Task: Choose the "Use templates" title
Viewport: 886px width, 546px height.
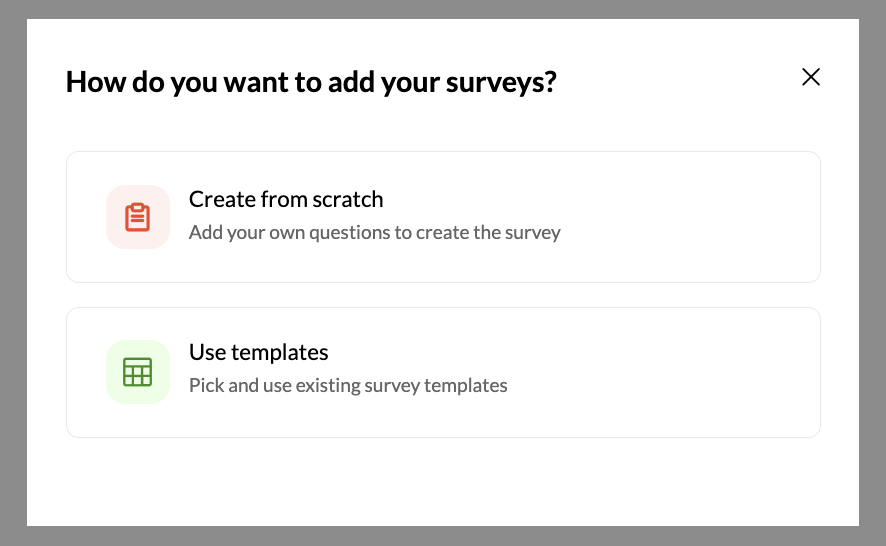Action: 258,352
